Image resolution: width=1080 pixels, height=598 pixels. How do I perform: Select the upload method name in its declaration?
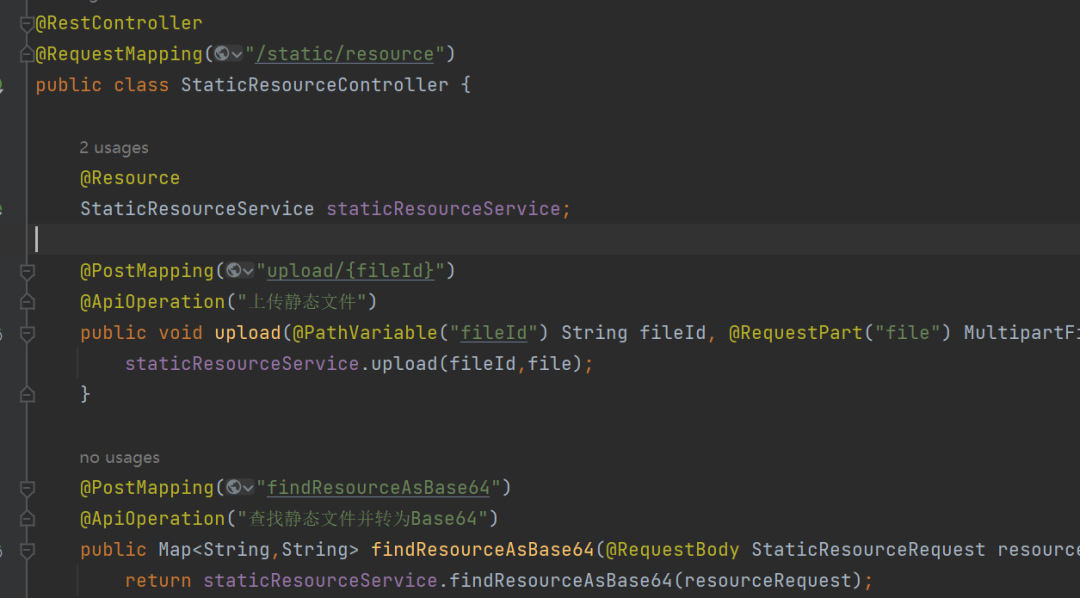[247, 333]
